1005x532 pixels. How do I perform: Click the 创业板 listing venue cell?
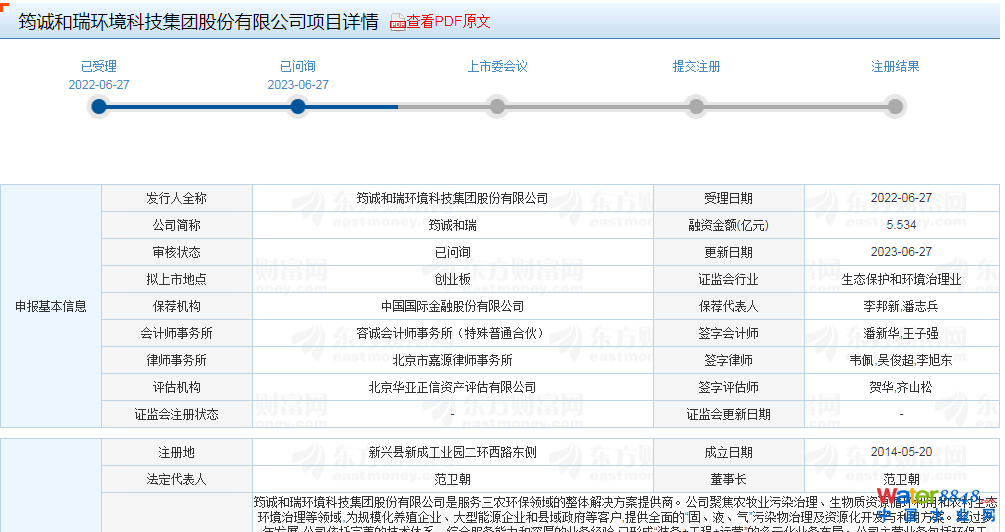[x=452, y=280]
